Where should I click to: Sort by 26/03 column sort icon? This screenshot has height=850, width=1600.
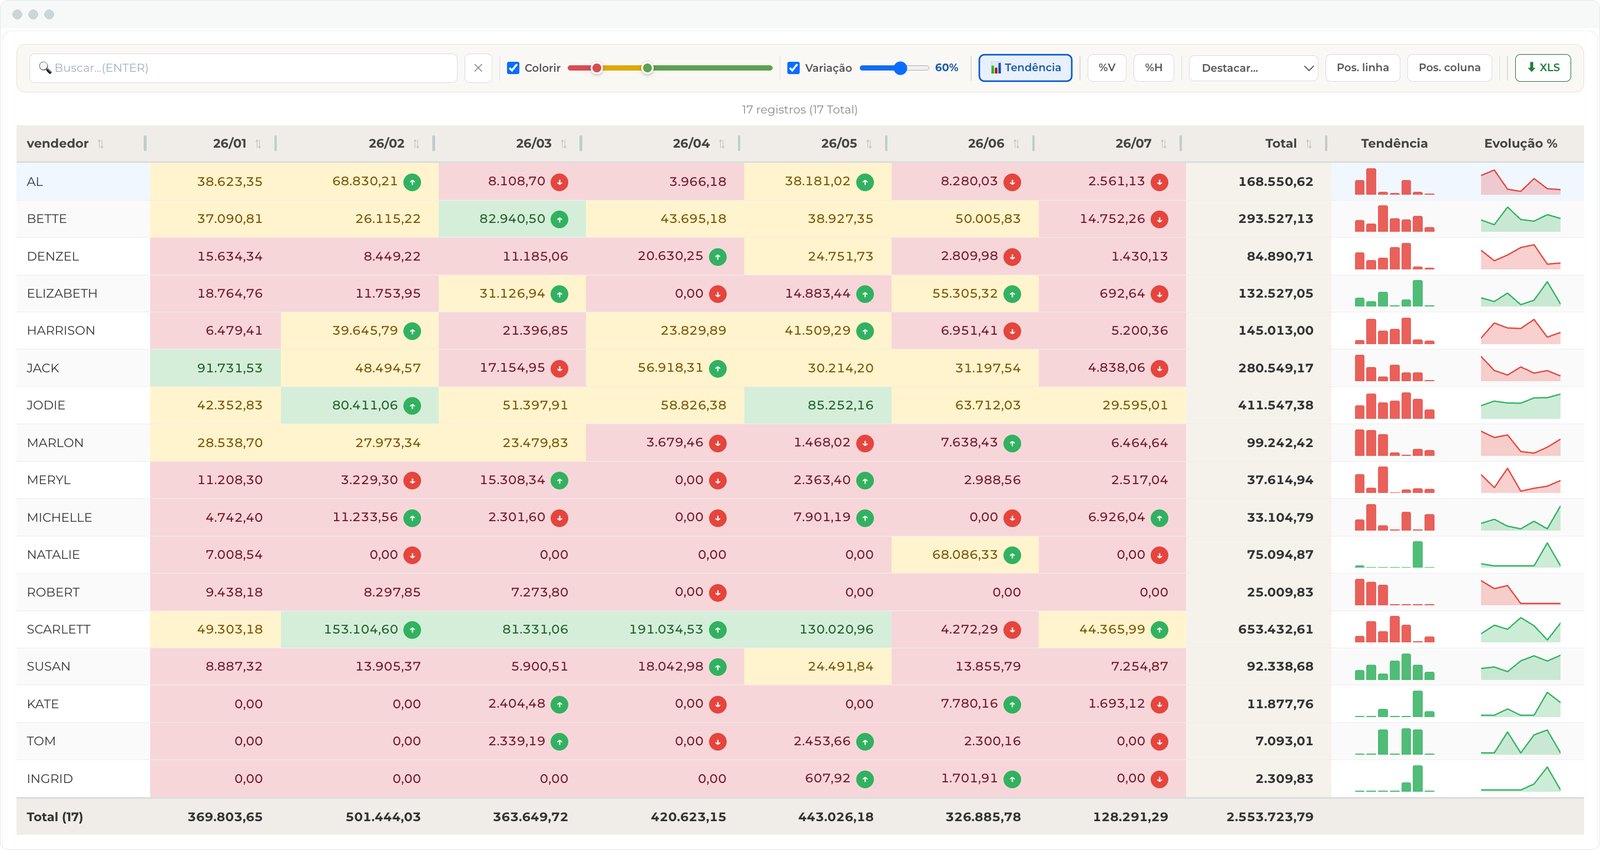pyautogui.click(x=564, y=144)
